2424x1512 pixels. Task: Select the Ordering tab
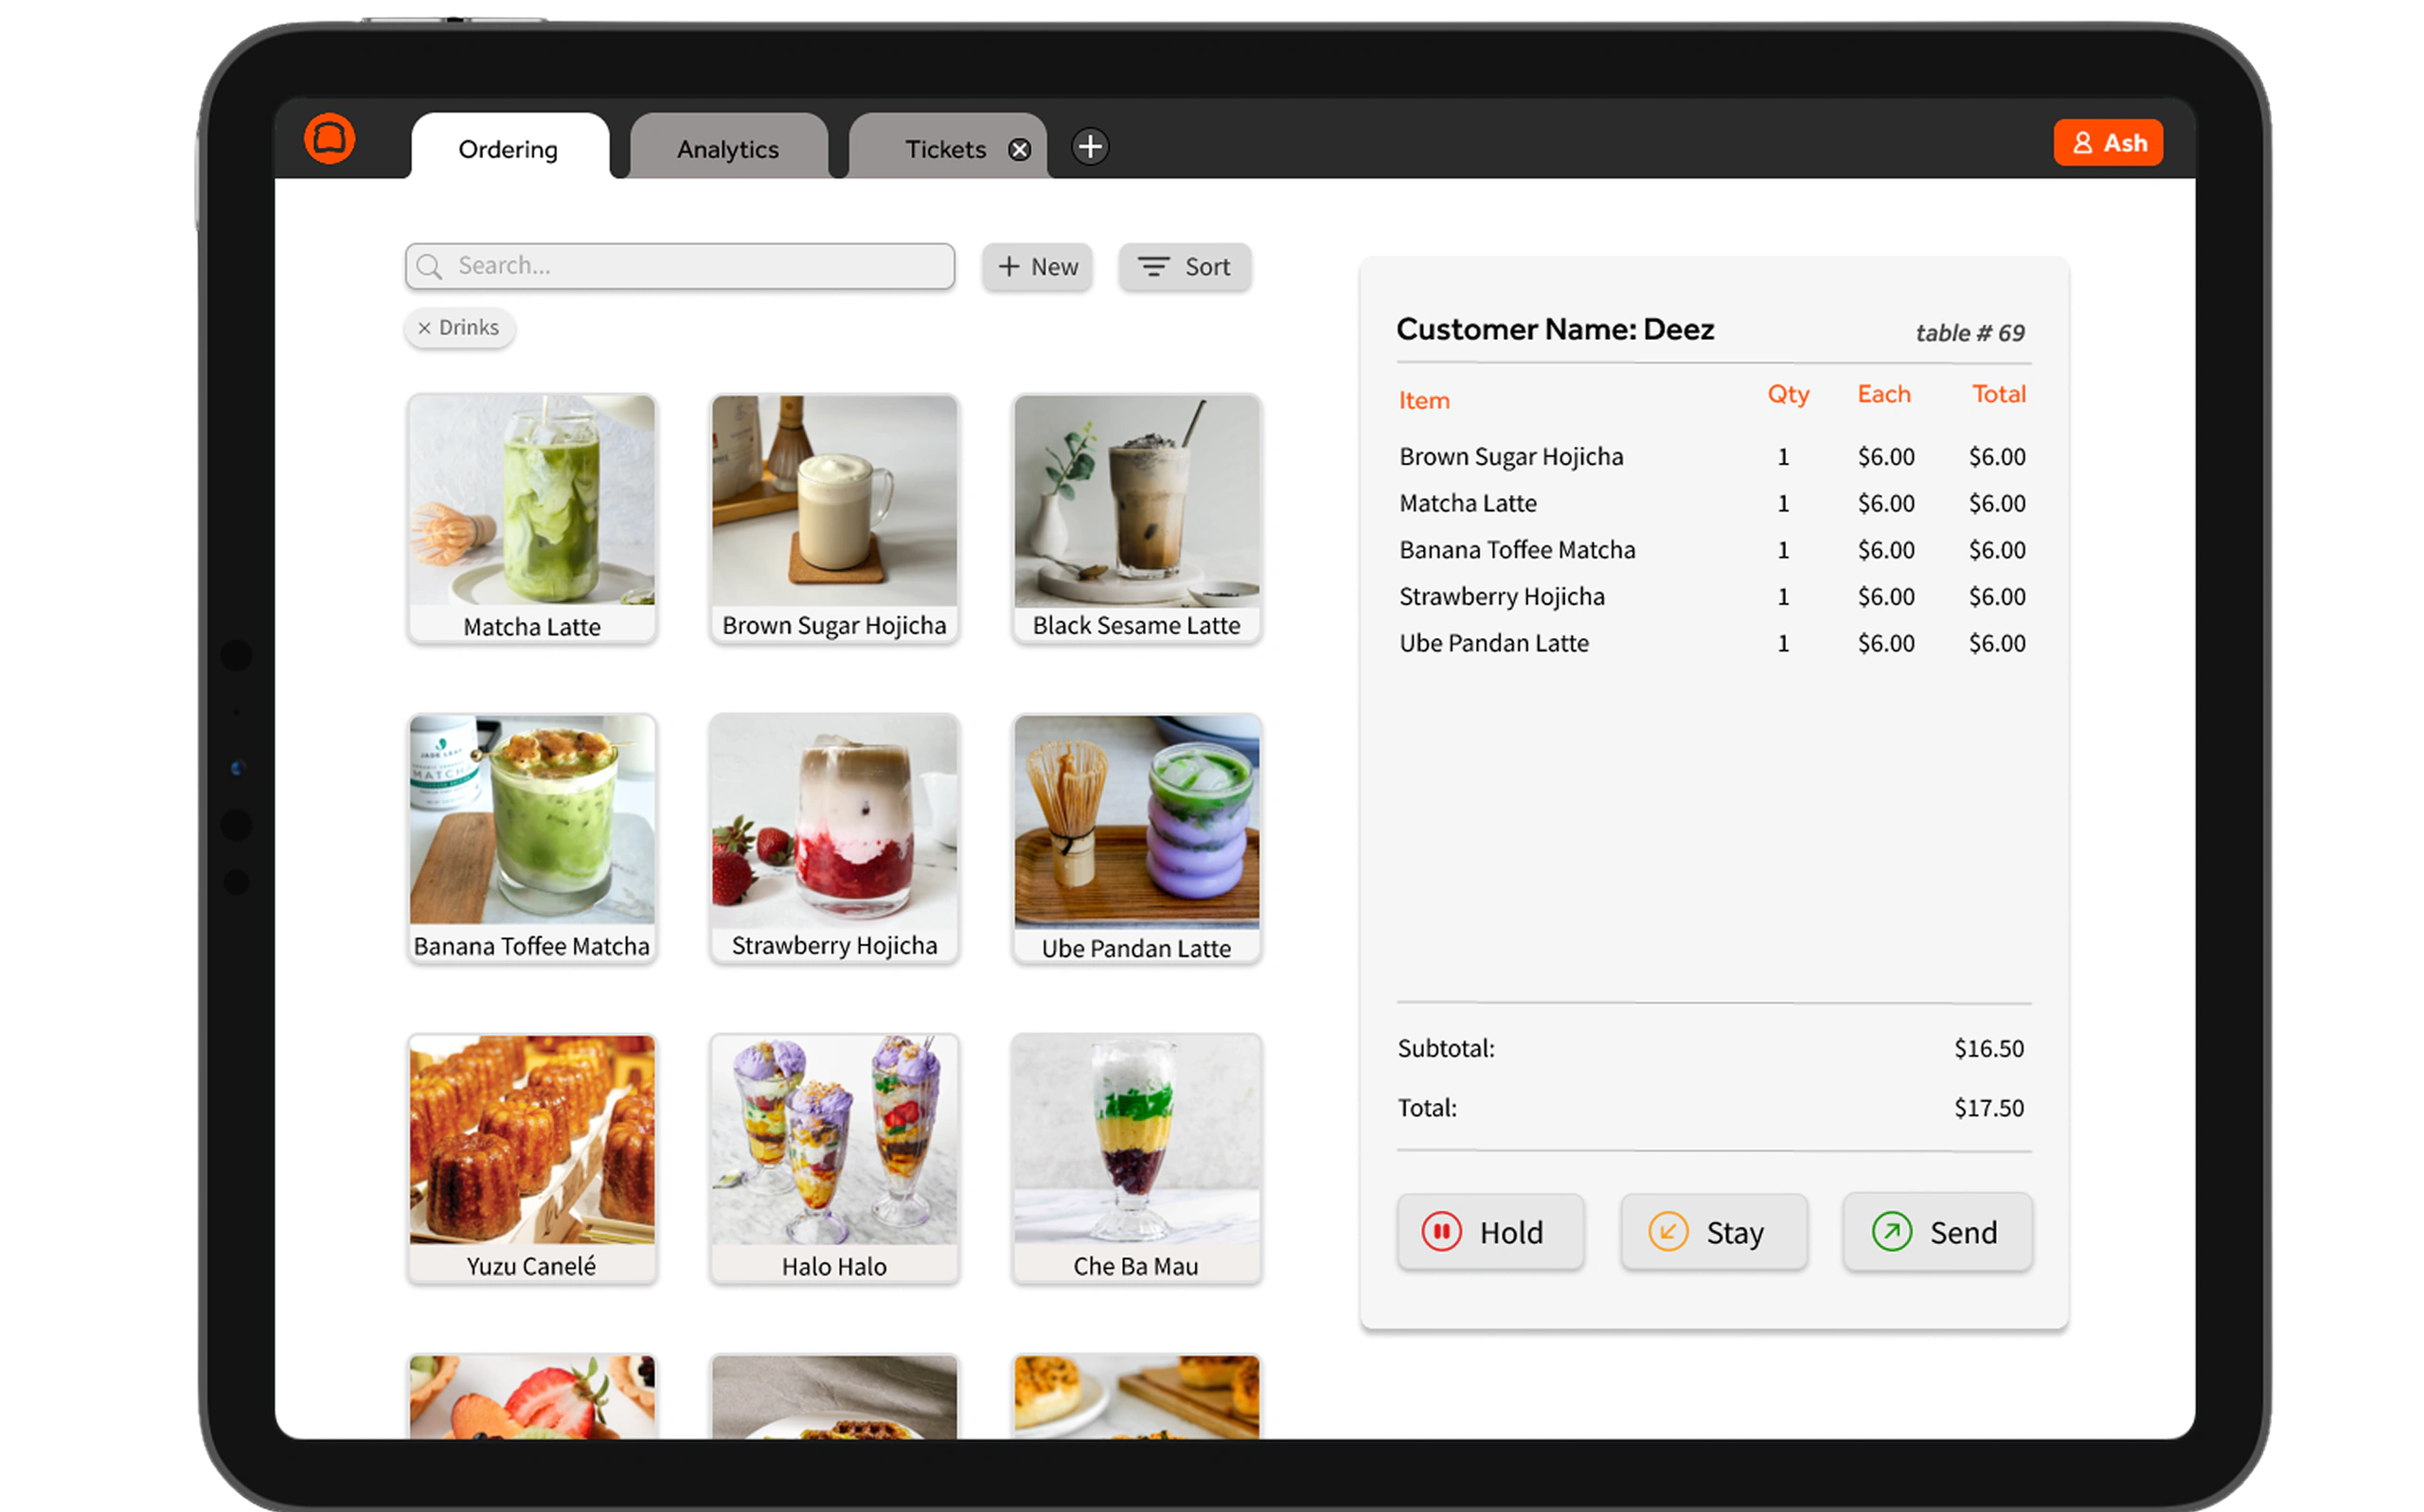point(509,148)
